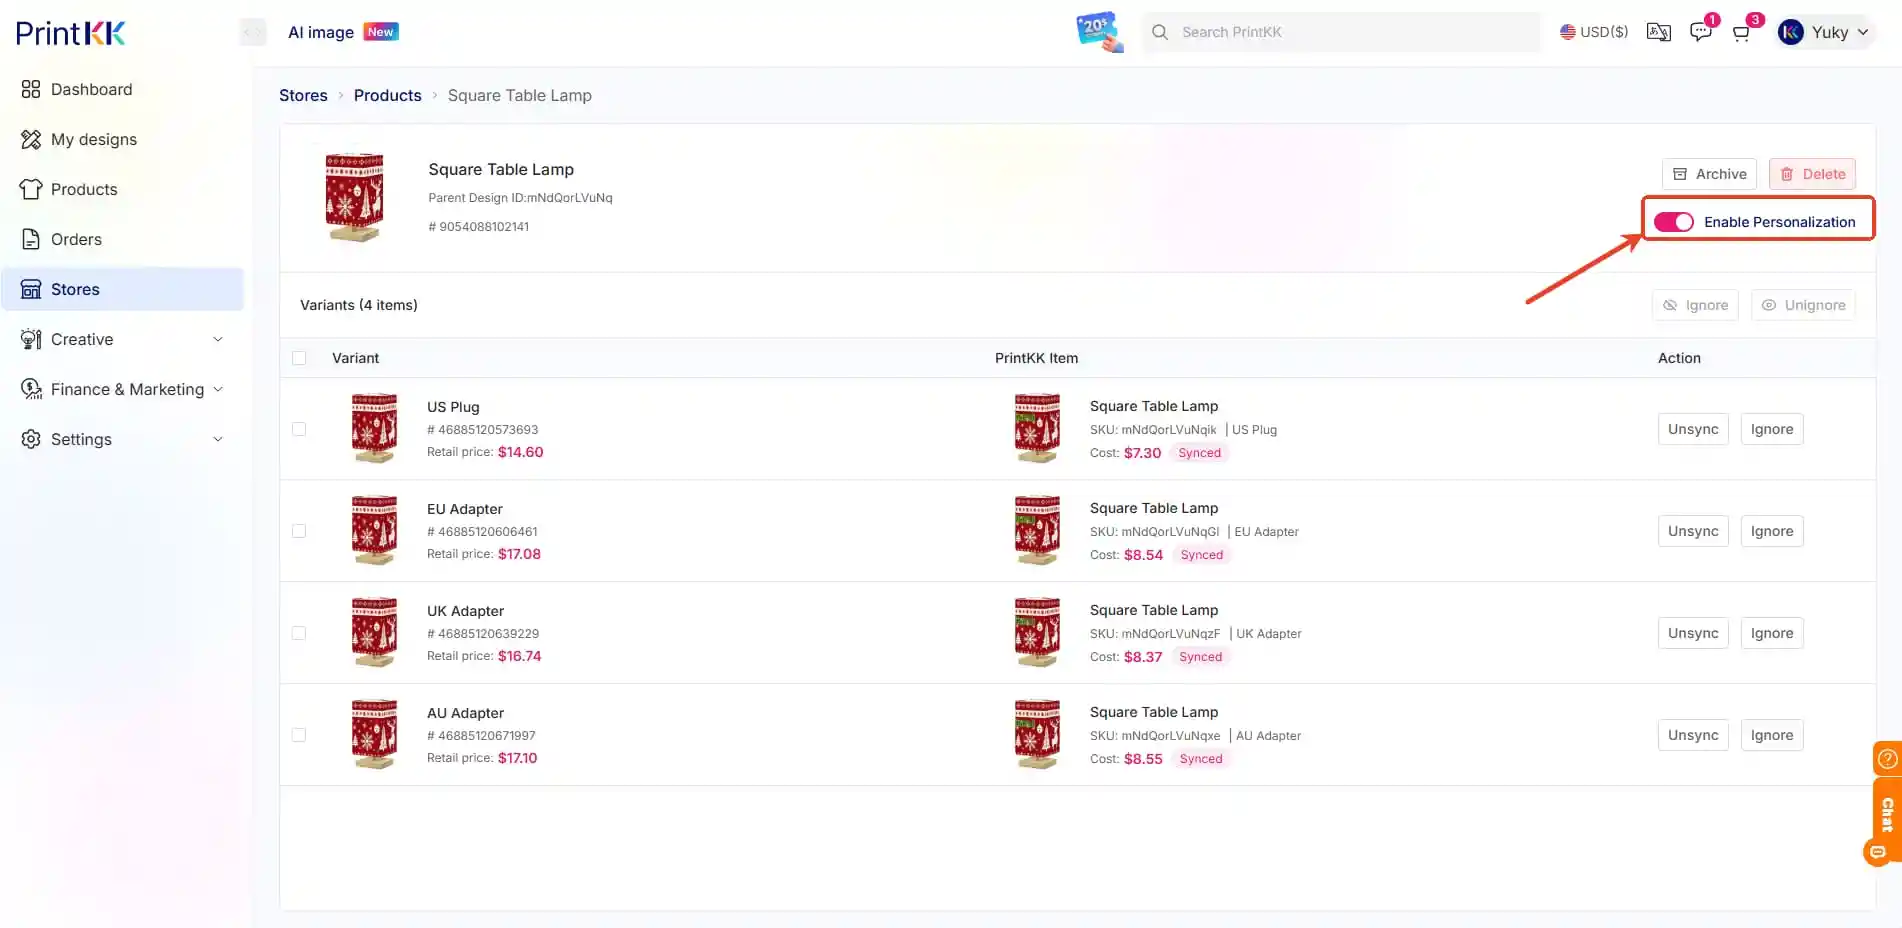Archive the Square Table Lamp product
This screenshot has height=928, width=1902.
(1710, 173)
